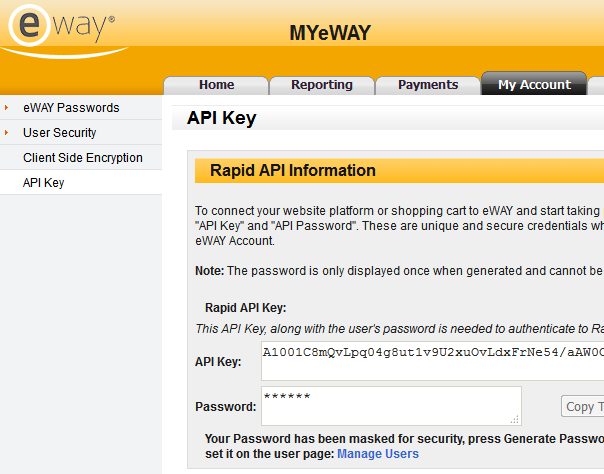The image size is (604, 474).
Task: Open the Home tab
Action: [x=216, y=85]
